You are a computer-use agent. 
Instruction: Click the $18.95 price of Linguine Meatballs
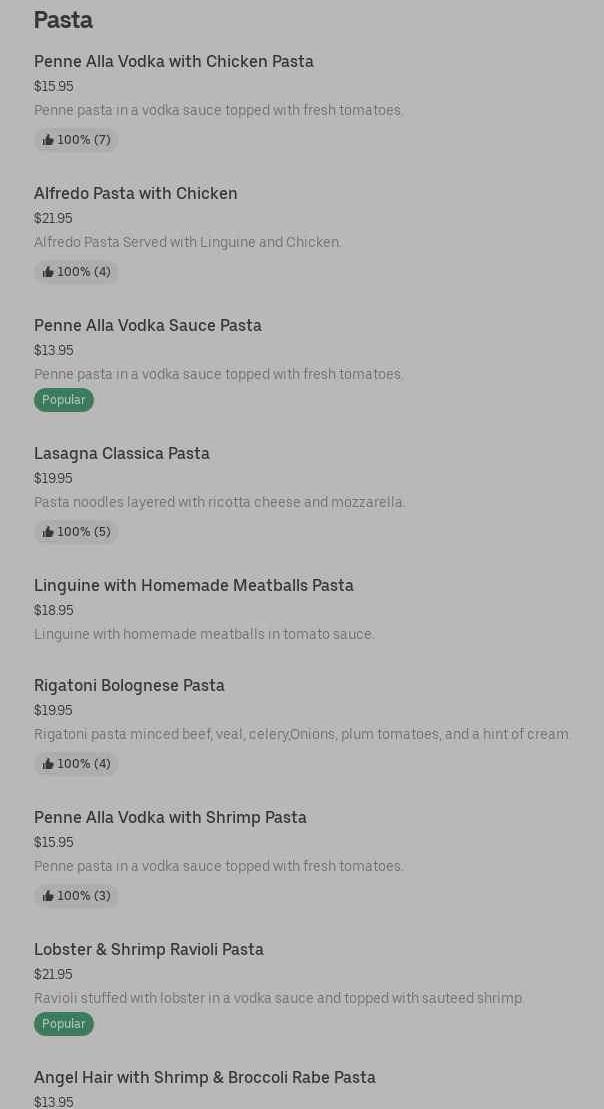[x=54, y=610]
